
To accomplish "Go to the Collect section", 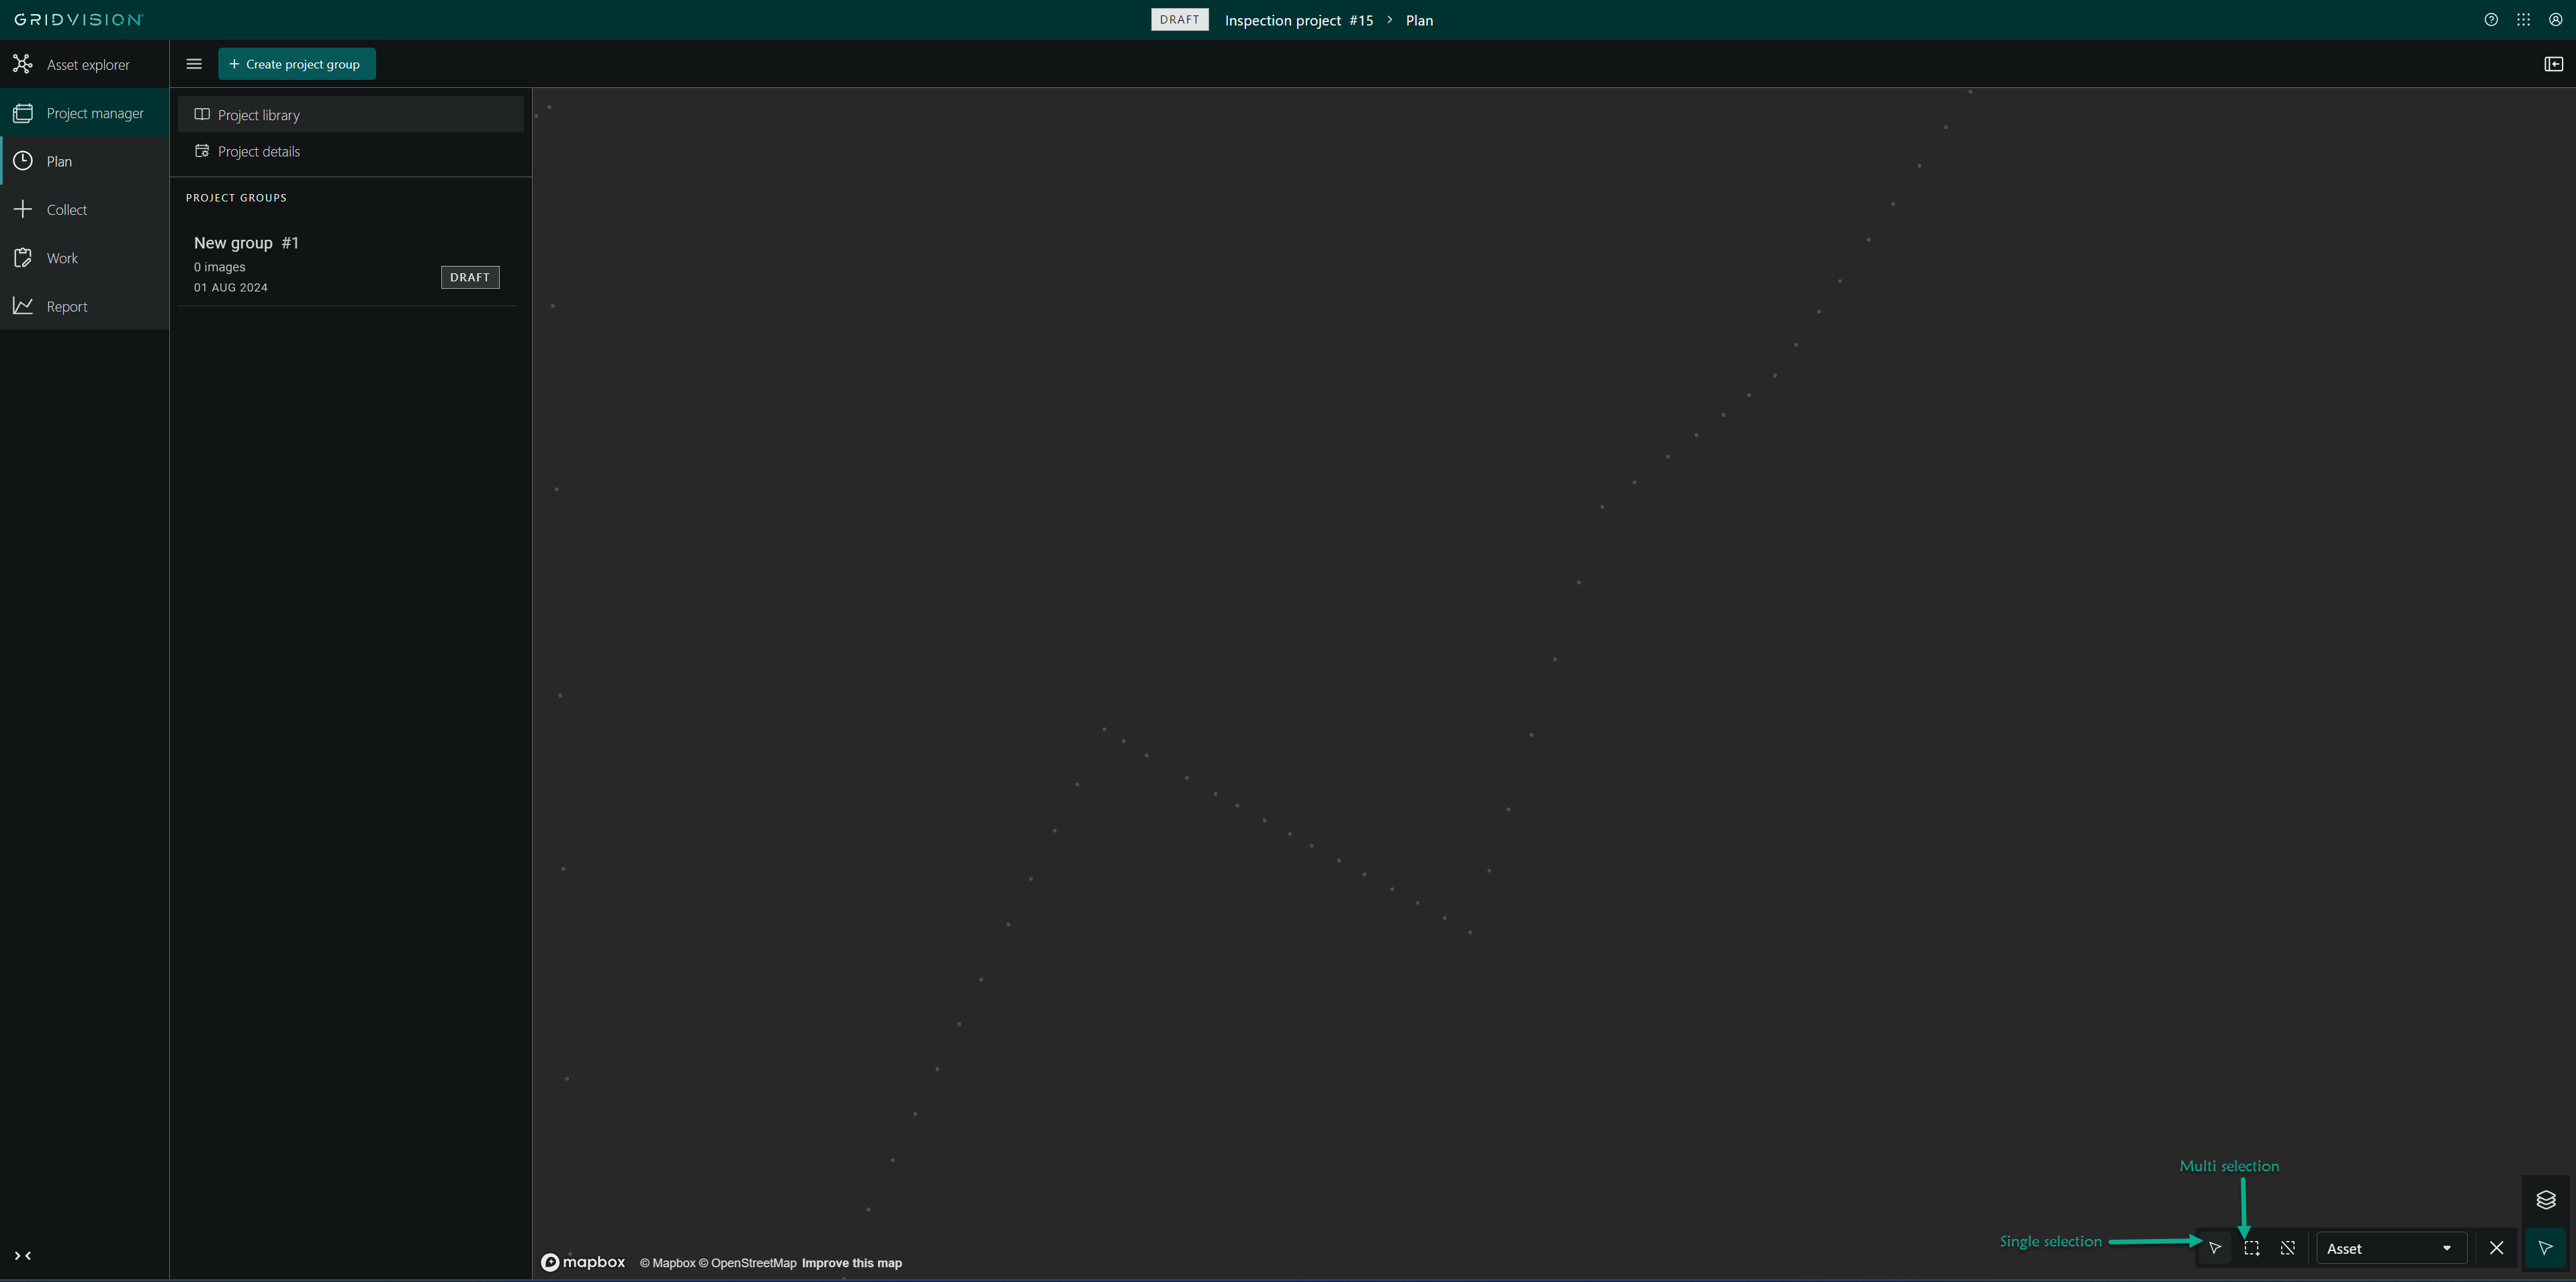I will tap(66, 210).
